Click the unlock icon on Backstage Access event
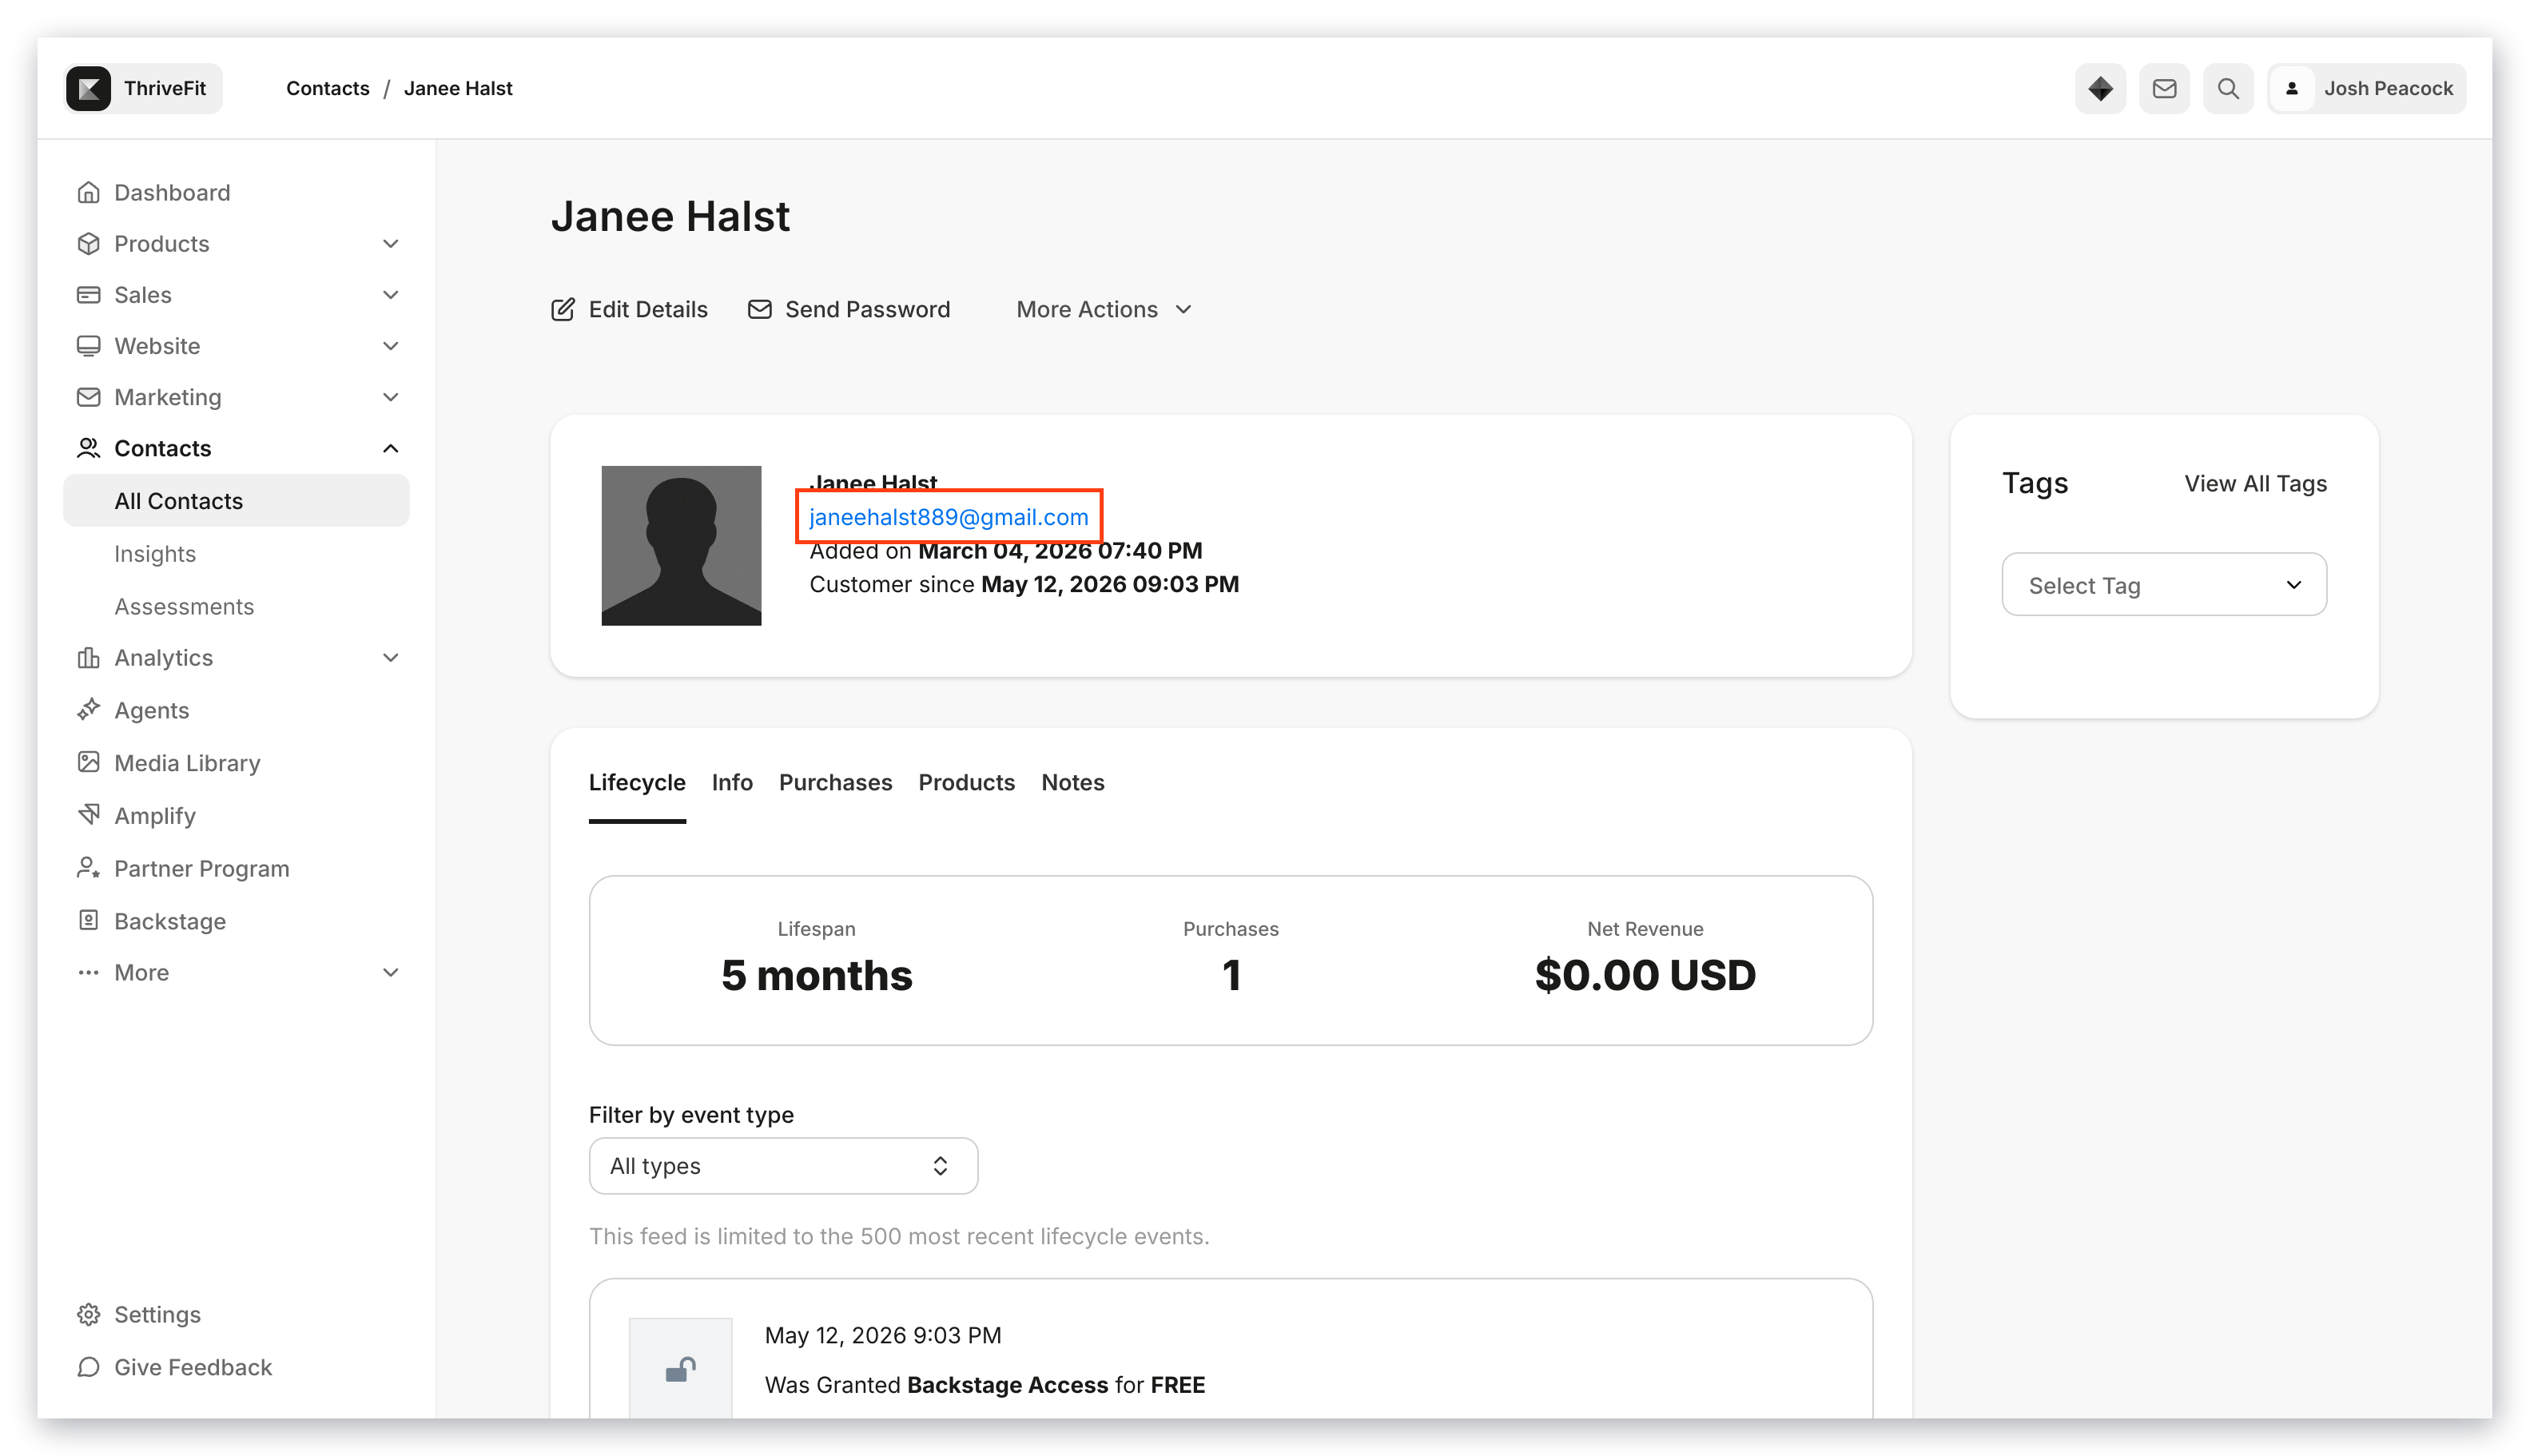This screenshot has width=2530, height=1456. click(x=680, y=1368)
